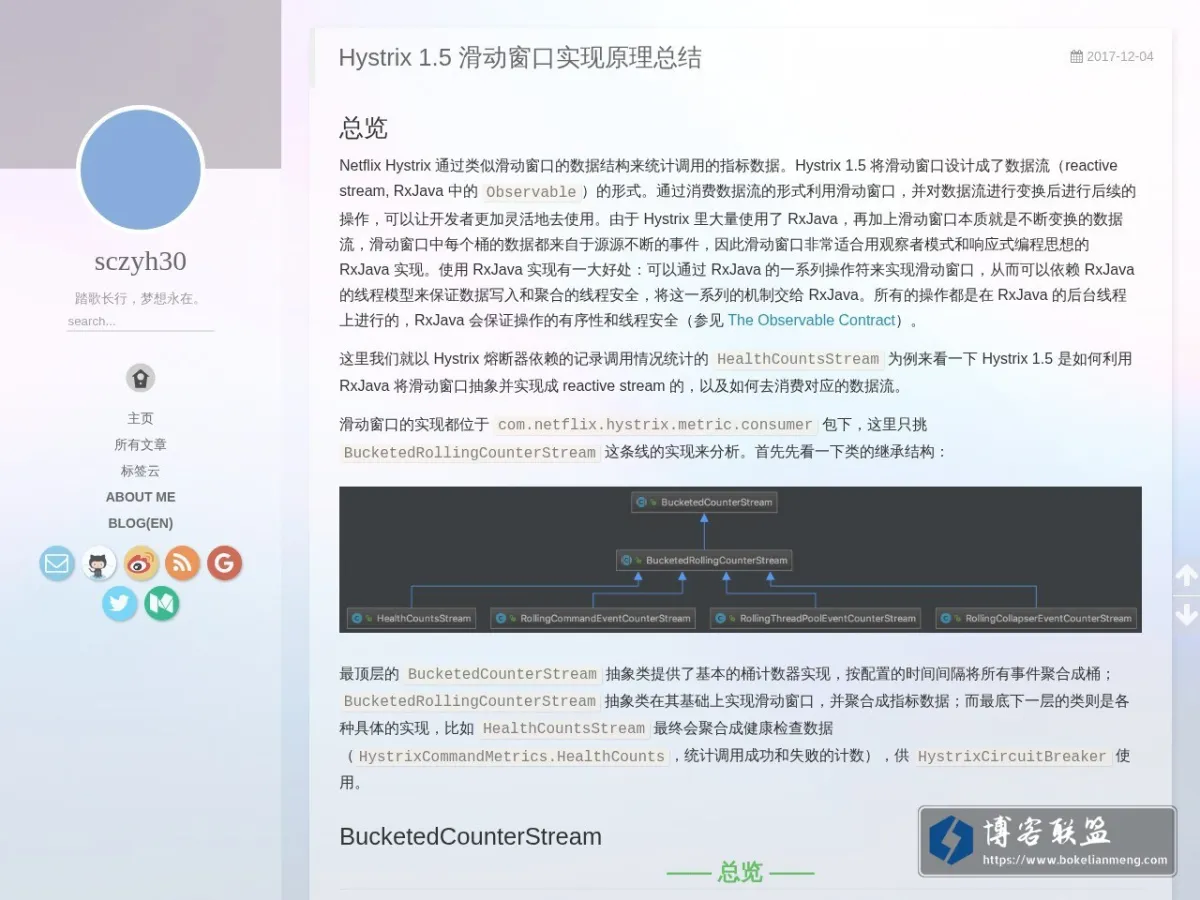Click the scroll-down arrow at right edge
This screenshot has width=1200, height=900.
(x=1186, y=613)
